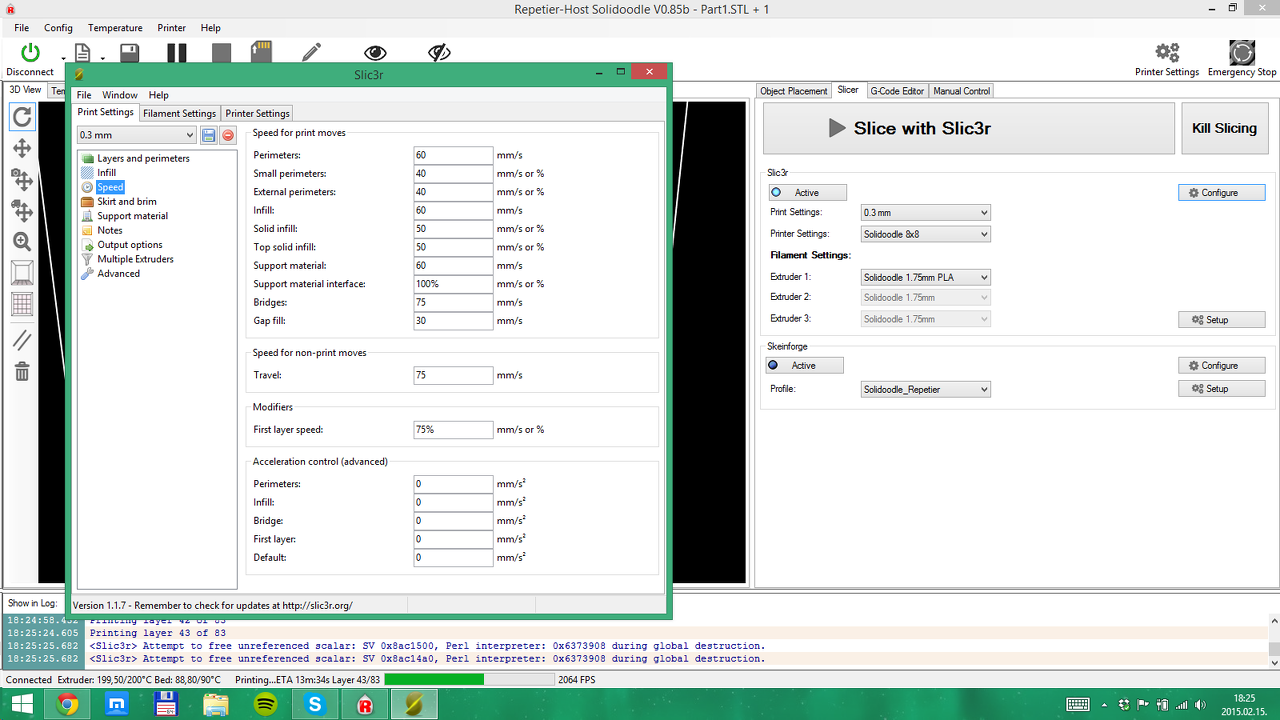This screenshot has height=720, width=1280.
Task: Open Repetier-Host Temperature menu
Action: (x=115, y=28)
